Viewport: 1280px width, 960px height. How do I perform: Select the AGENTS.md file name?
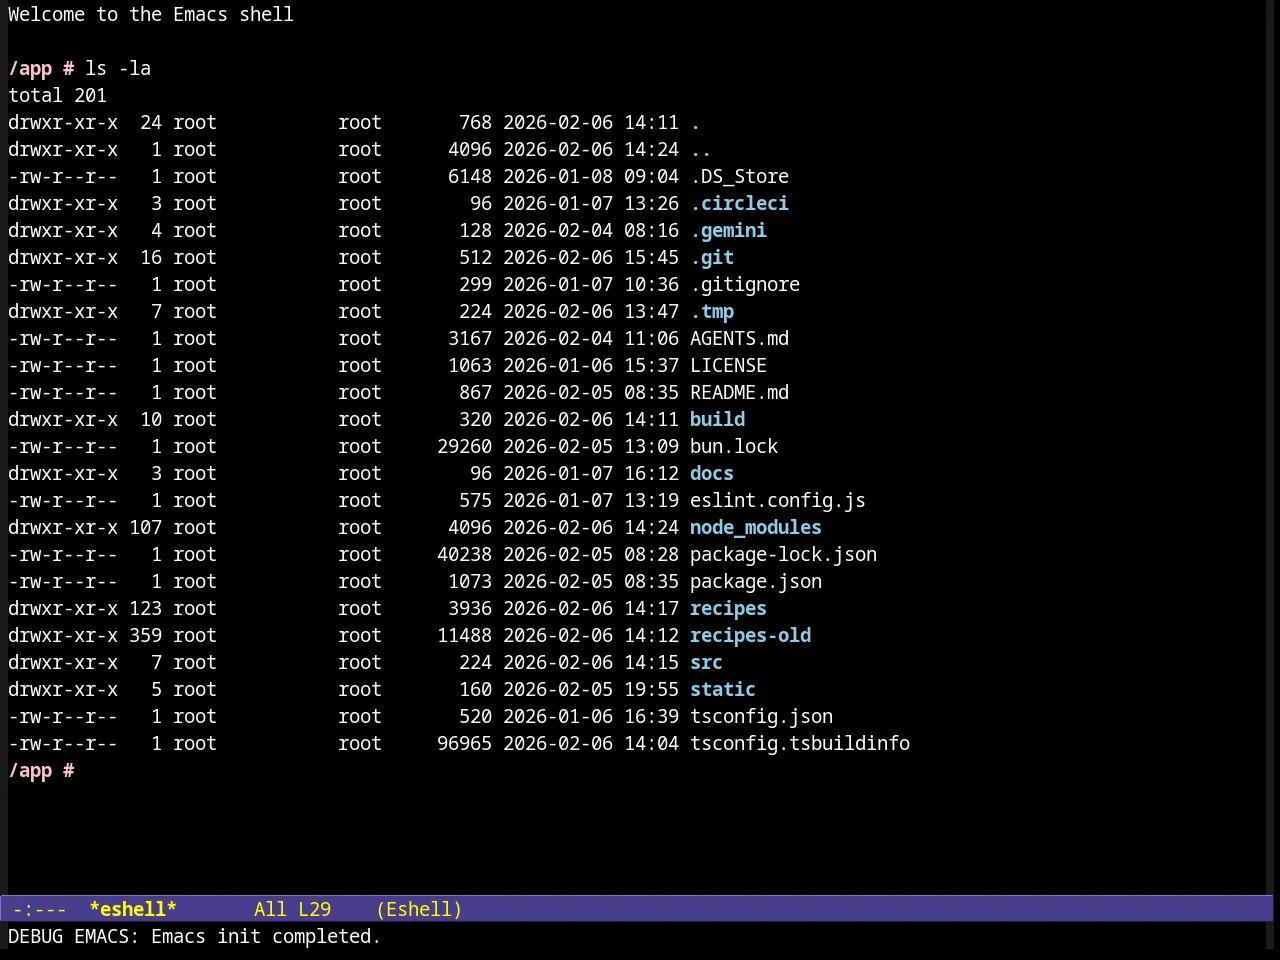pos(739,338)
